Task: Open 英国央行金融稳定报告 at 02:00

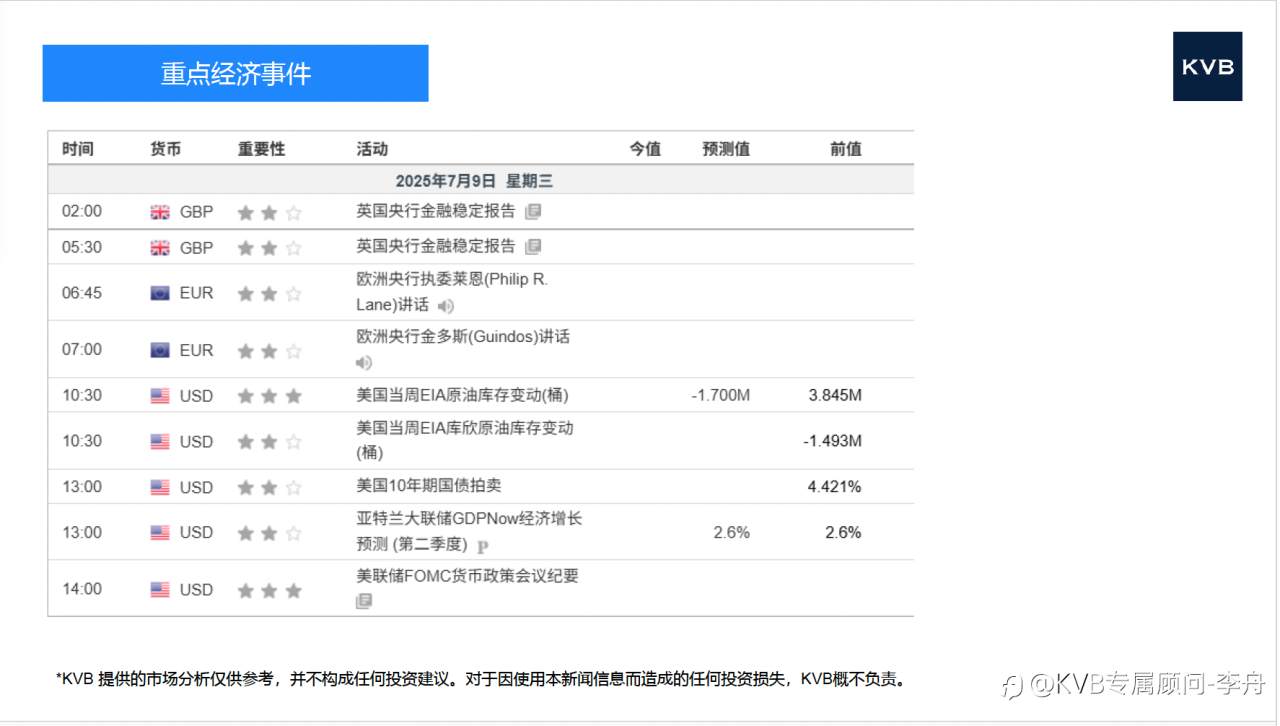Action: [436, 211]
